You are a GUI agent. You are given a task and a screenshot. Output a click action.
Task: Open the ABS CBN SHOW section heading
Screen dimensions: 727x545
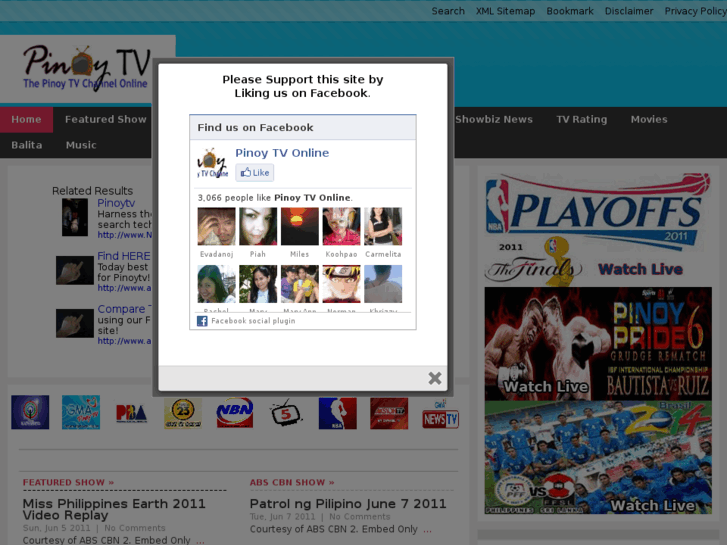292,482
